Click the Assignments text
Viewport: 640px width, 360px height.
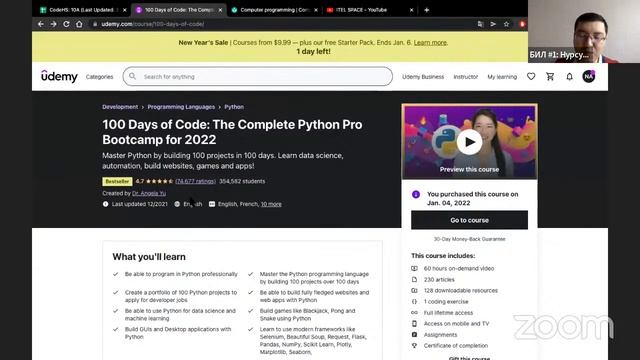(440, 335)
